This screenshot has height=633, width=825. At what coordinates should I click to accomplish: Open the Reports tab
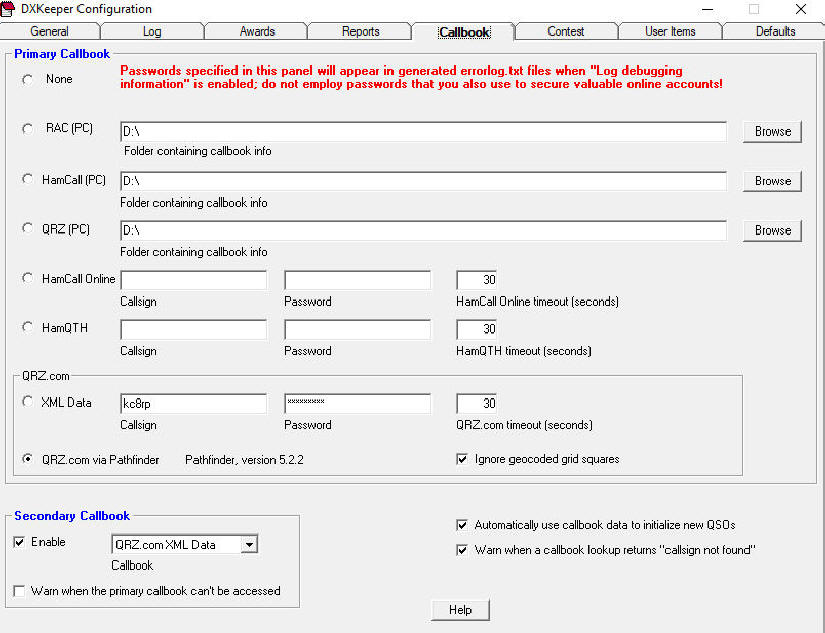[x=360, y=32]
